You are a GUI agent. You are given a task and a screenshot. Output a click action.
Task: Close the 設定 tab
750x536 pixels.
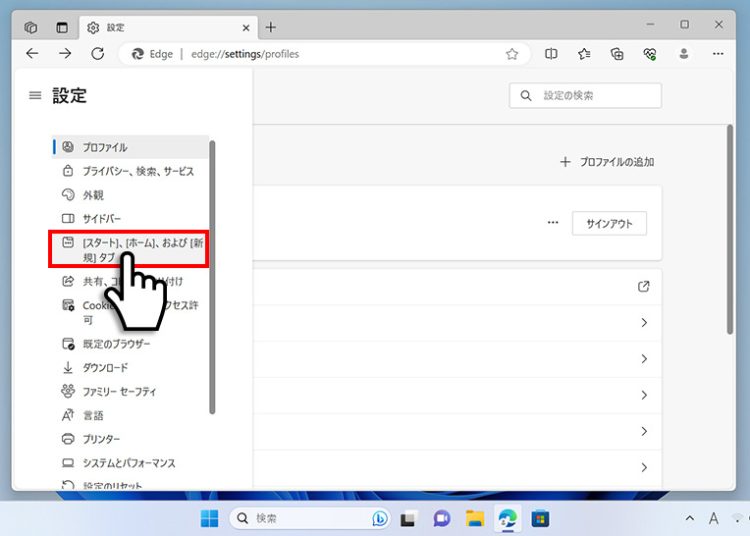246,28
